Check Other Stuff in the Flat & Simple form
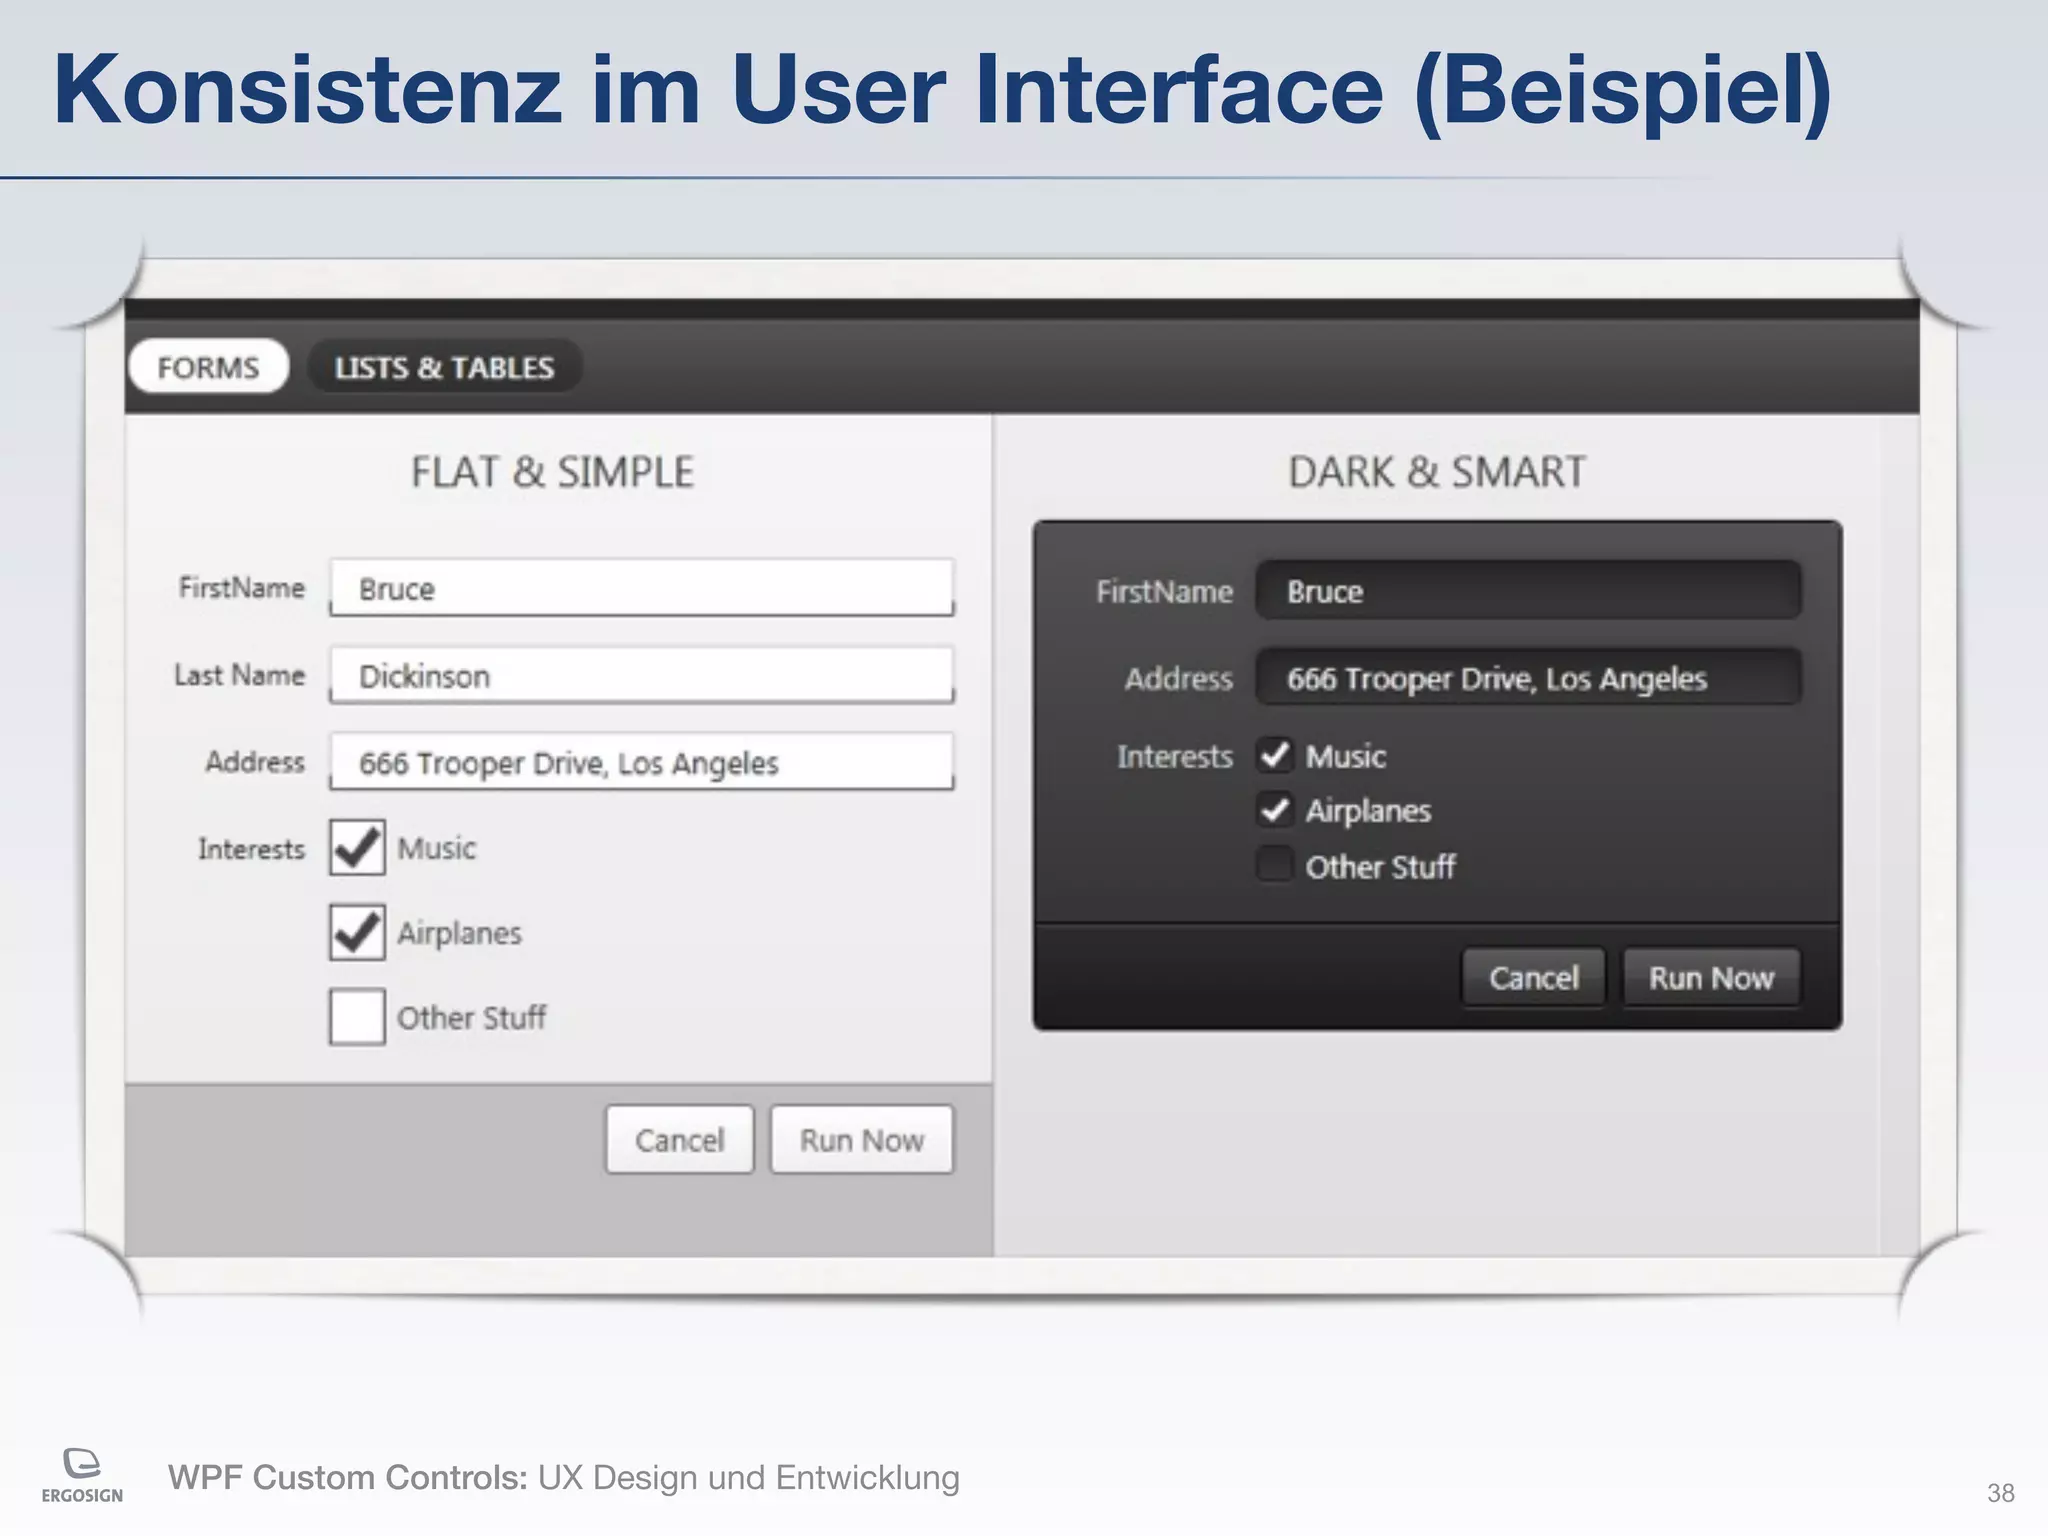 (357, 1017)
